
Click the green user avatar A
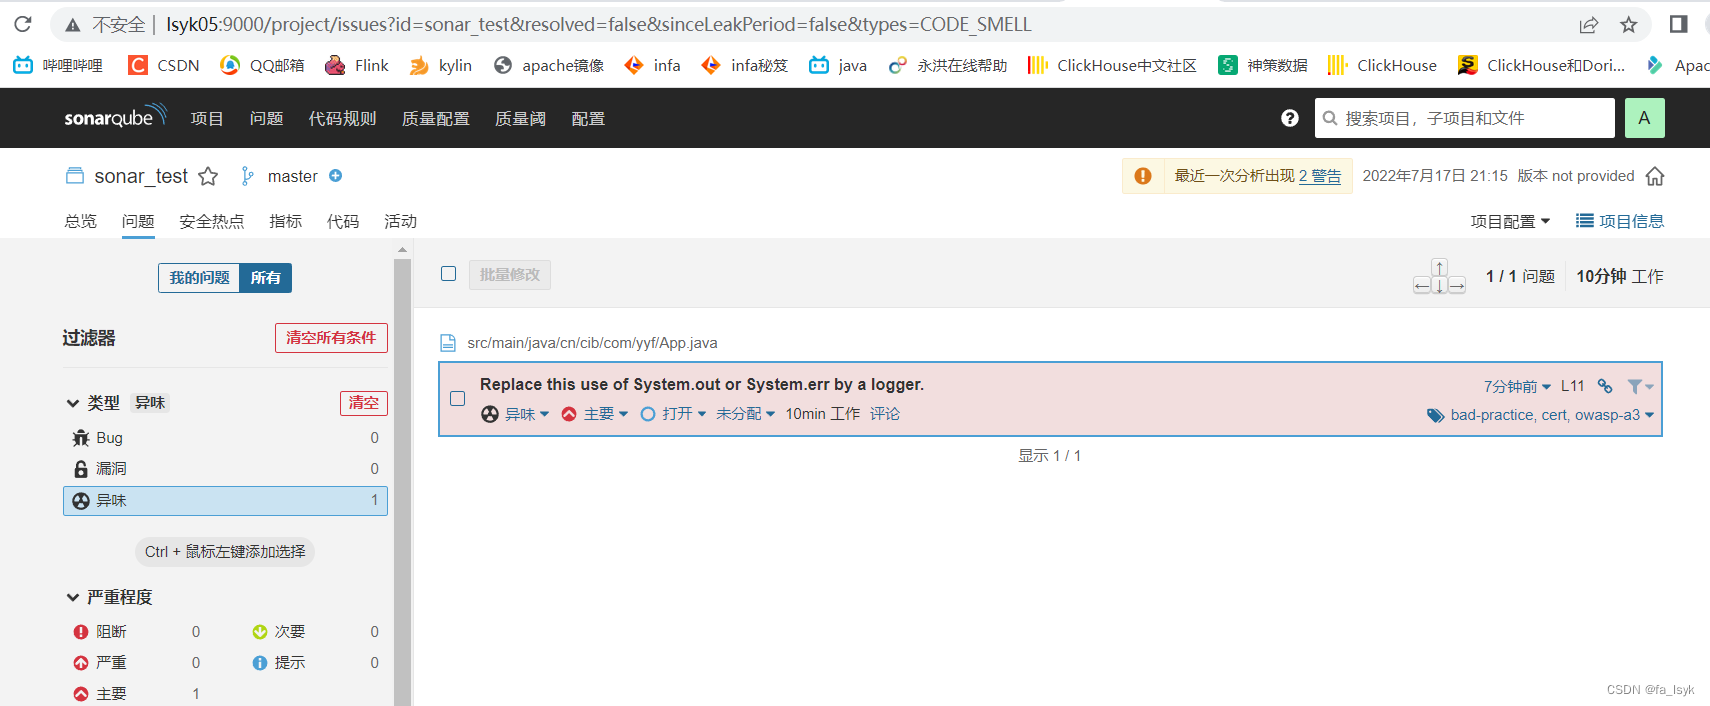pyautogui.click(x=1644, y=118)
